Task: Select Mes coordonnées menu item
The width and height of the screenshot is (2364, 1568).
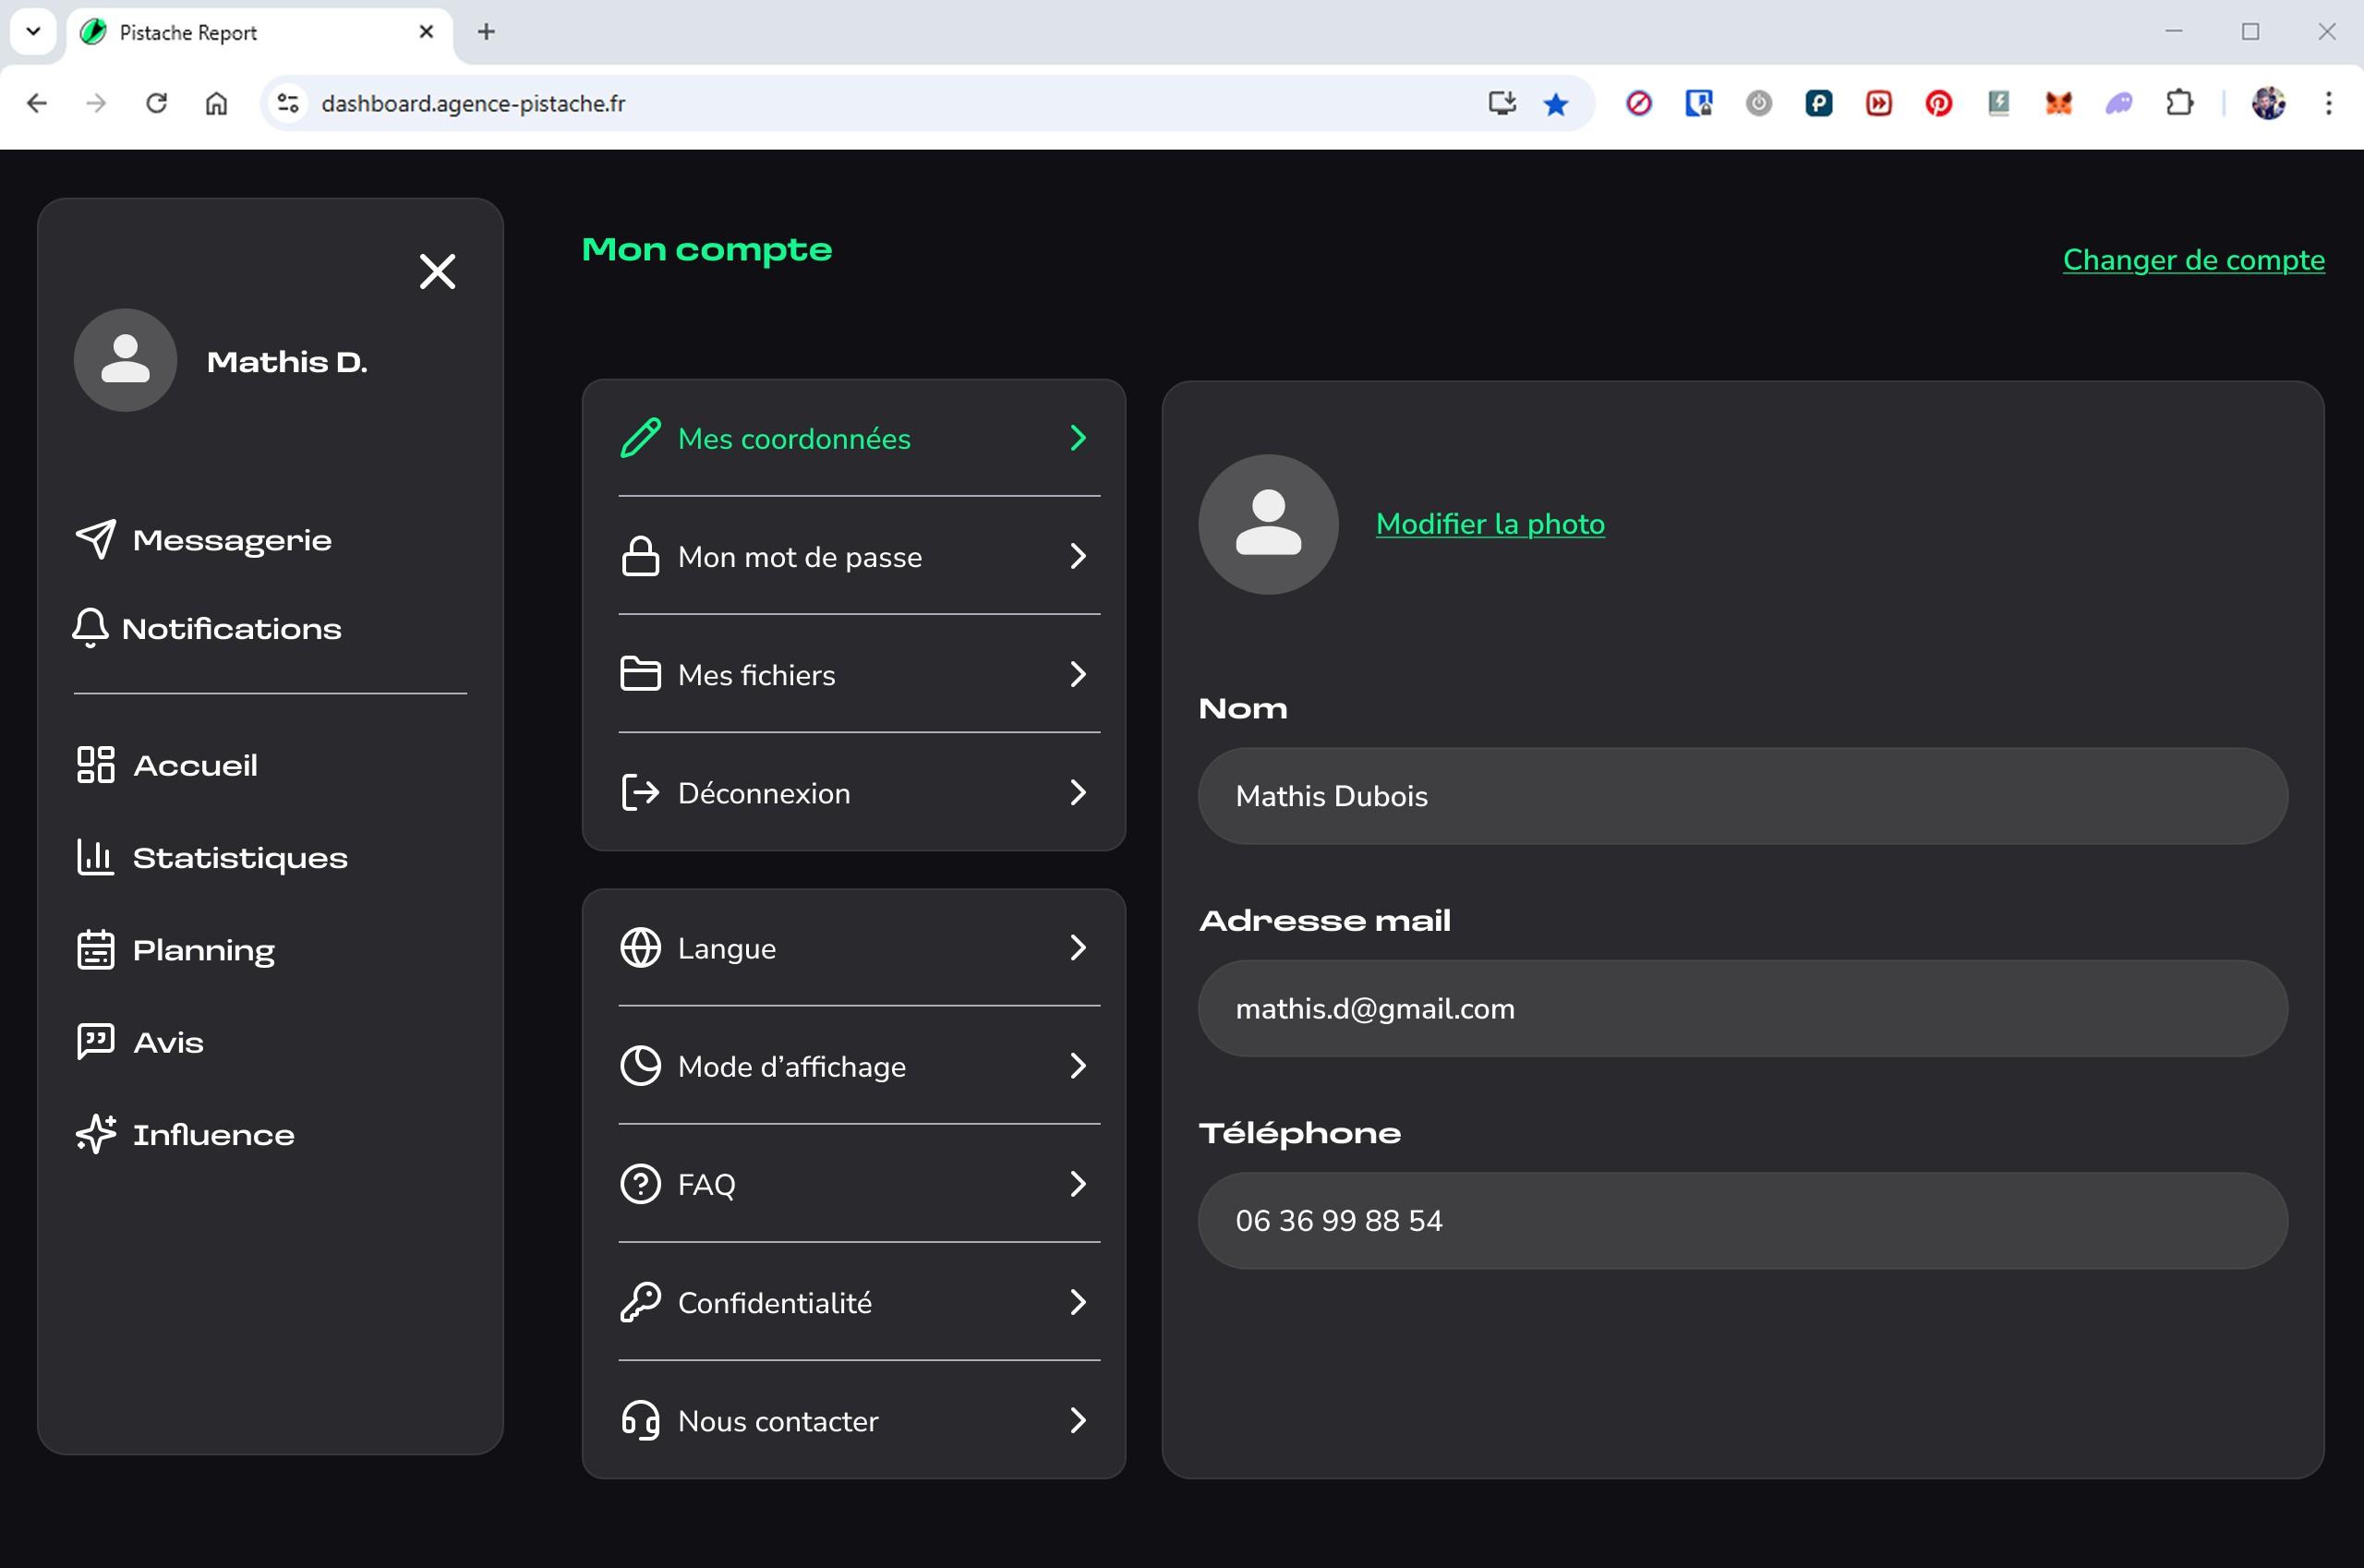Action: click(794, 438)
